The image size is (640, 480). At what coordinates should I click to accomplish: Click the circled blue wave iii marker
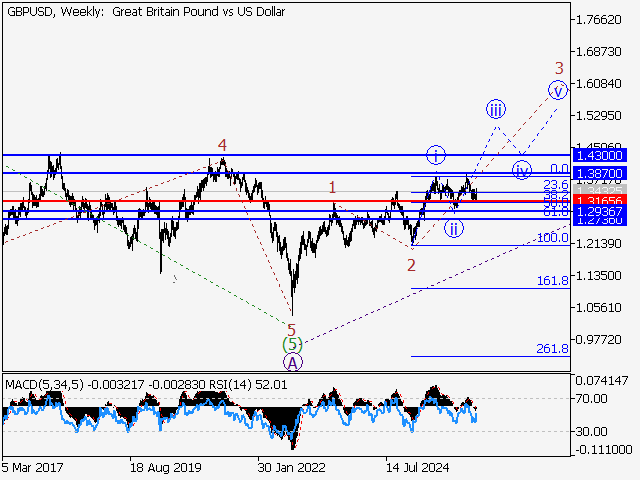(x=496, y=108)
